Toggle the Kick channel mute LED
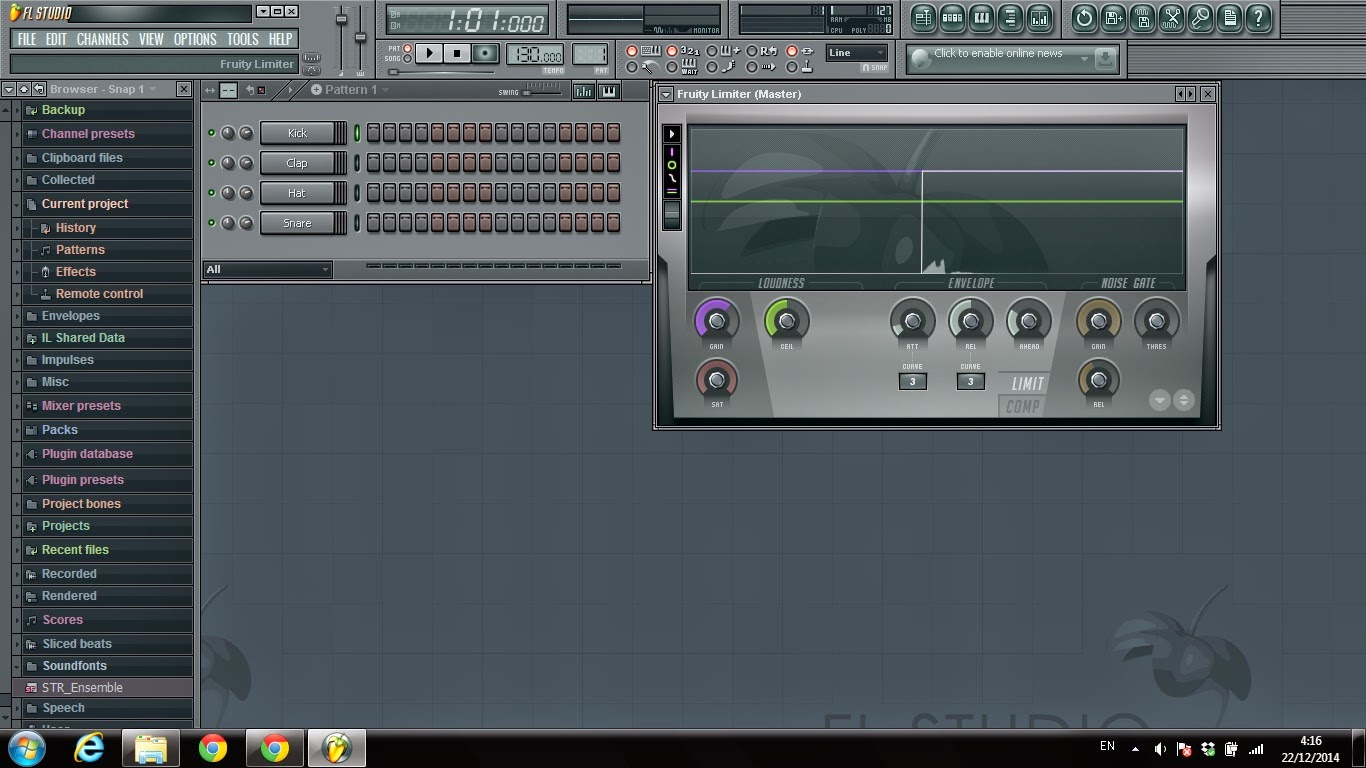The image size is (1366, 768). [211, 133]
